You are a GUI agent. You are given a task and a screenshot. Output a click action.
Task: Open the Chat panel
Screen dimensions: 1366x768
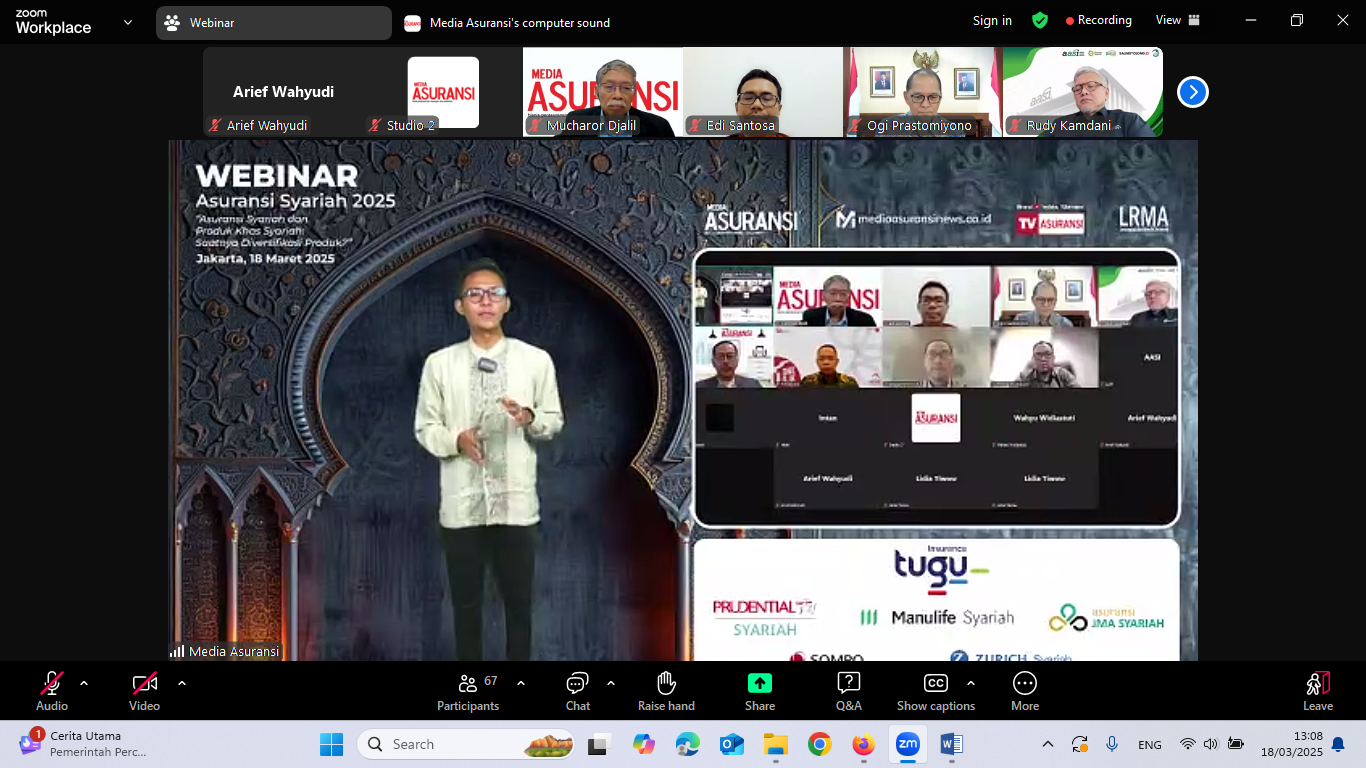click(x=578, y=691)
